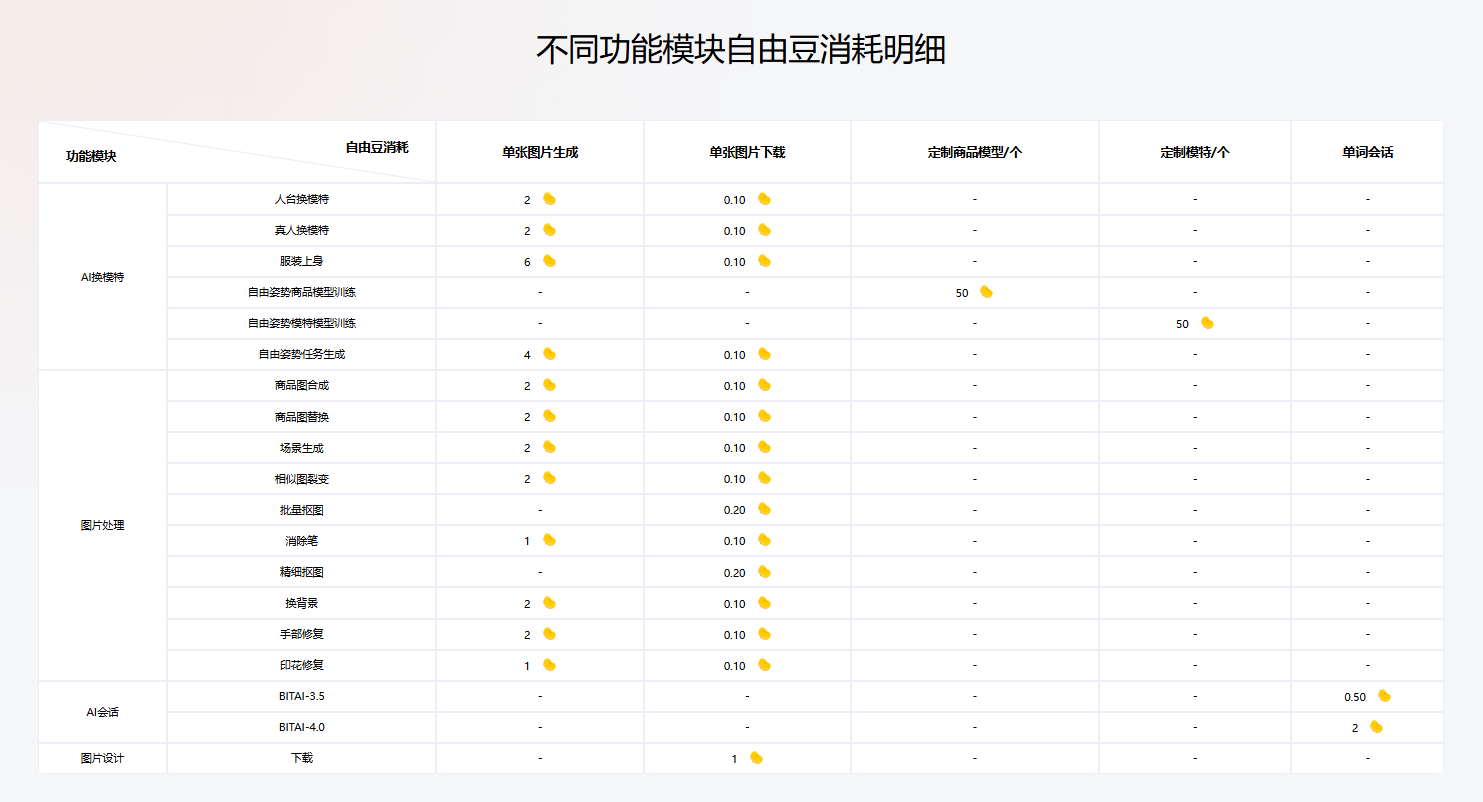Click the bean icon for 人台换模特 单张图片生成

coord(549,199)
